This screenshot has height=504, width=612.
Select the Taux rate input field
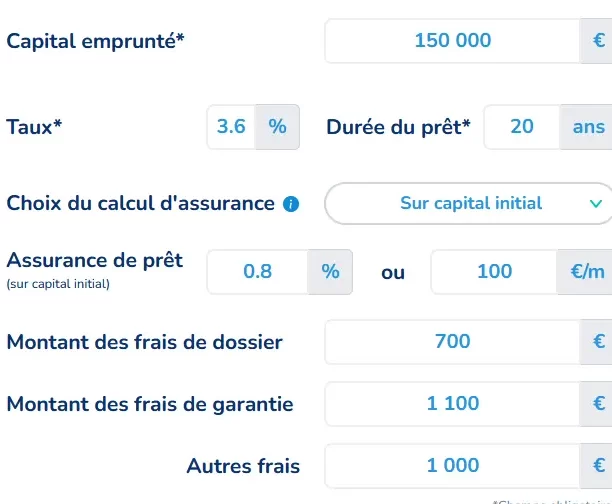(231, 127)
